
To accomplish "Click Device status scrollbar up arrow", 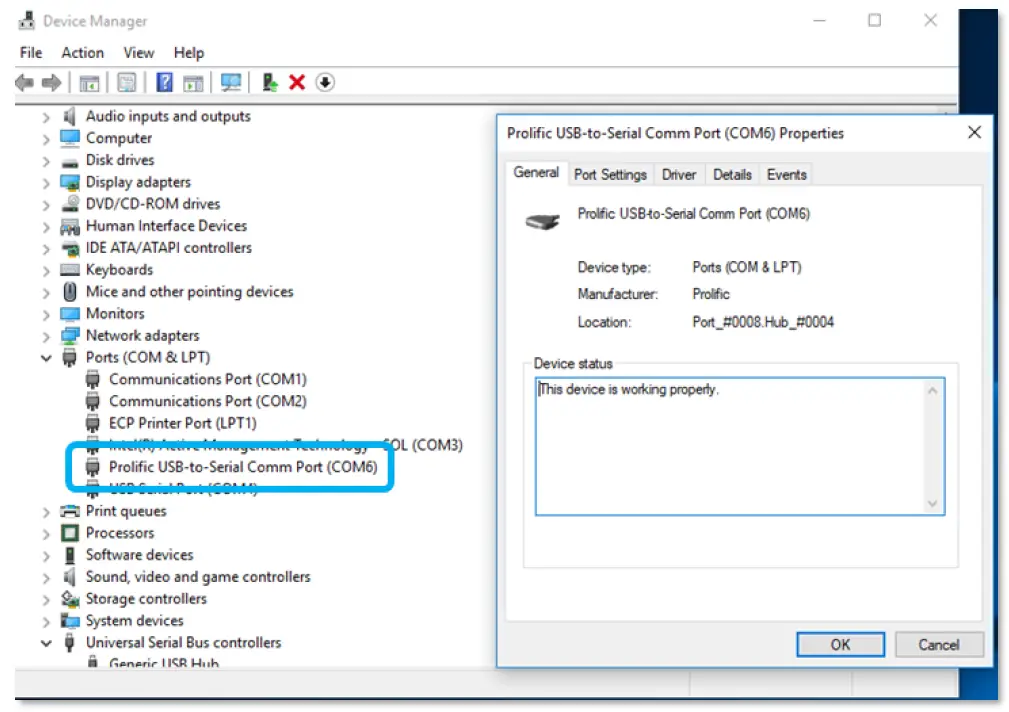I will (x=932, y=391).
